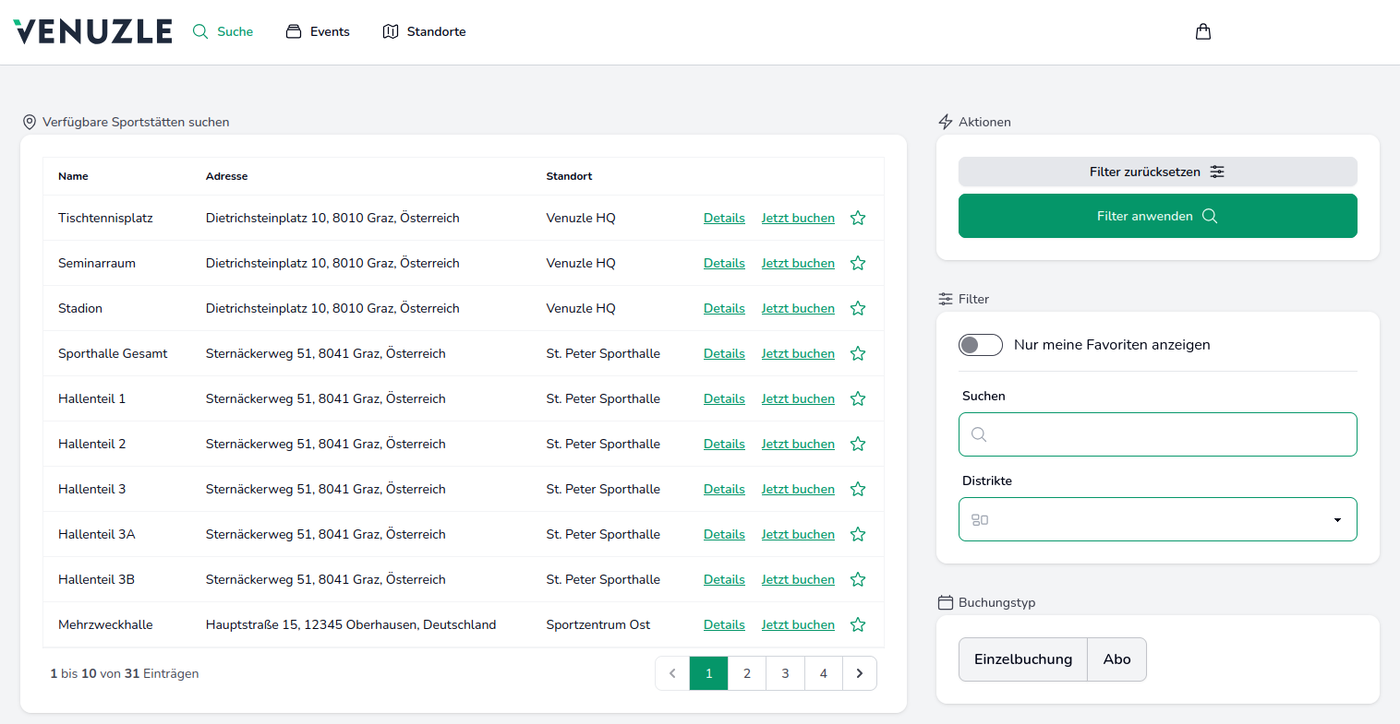Enable the Nur meine Favoriten anzeigen switch

click(x=980, y=345)
